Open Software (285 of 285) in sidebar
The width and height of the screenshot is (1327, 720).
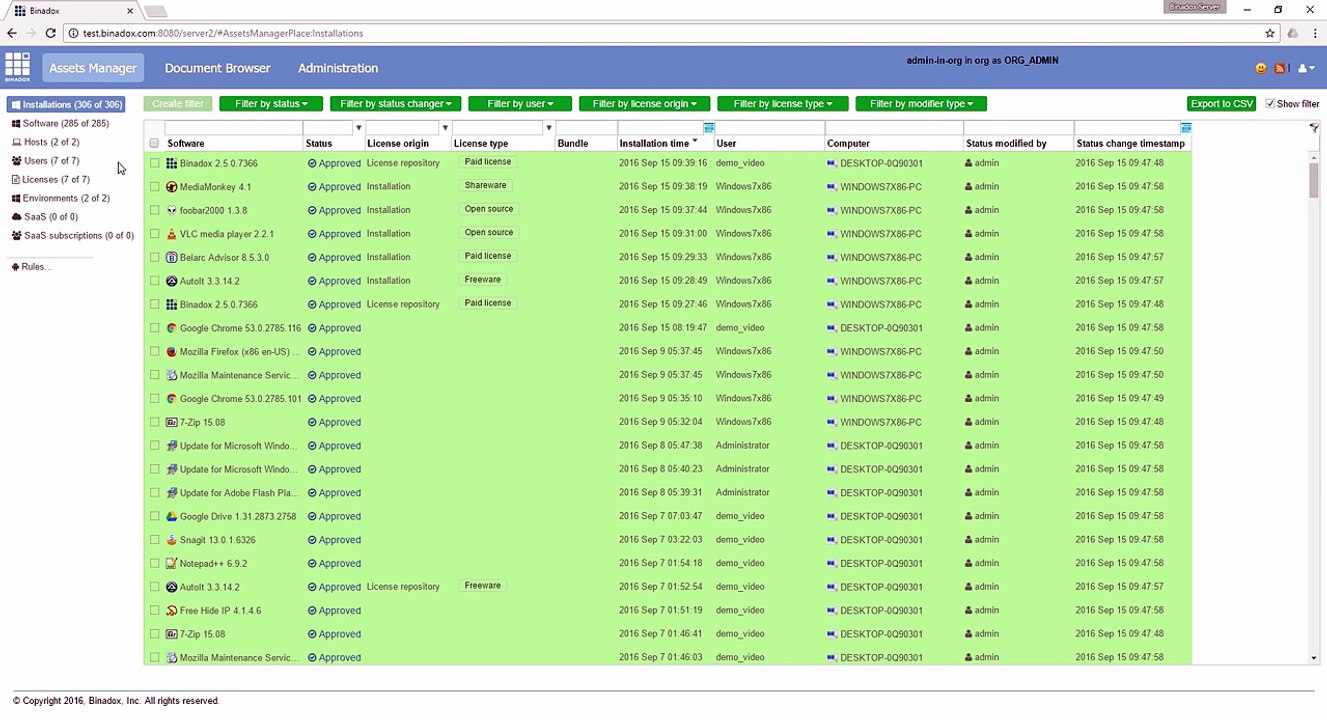click(x=60, y=123)
